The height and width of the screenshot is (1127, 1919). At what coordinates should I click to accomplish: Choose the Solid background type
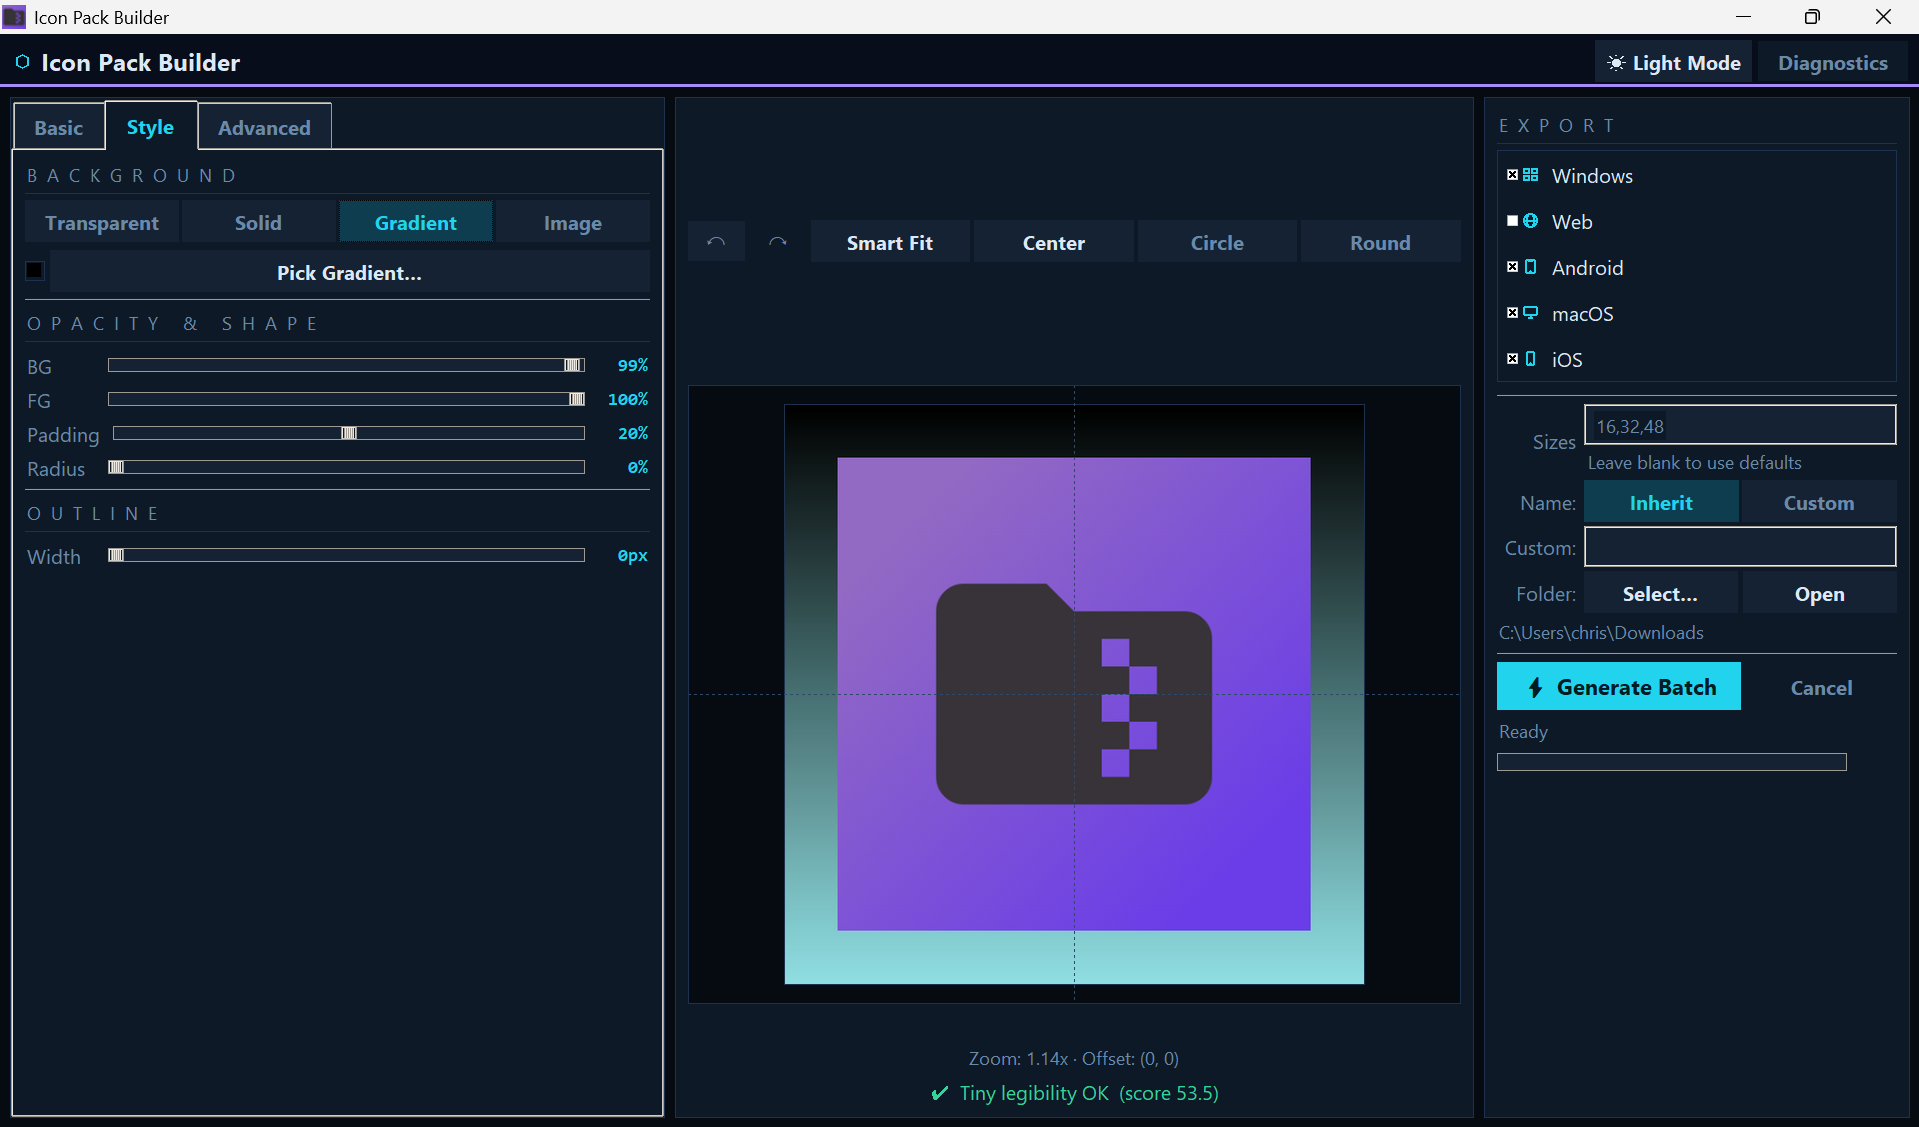coord(258,223)
